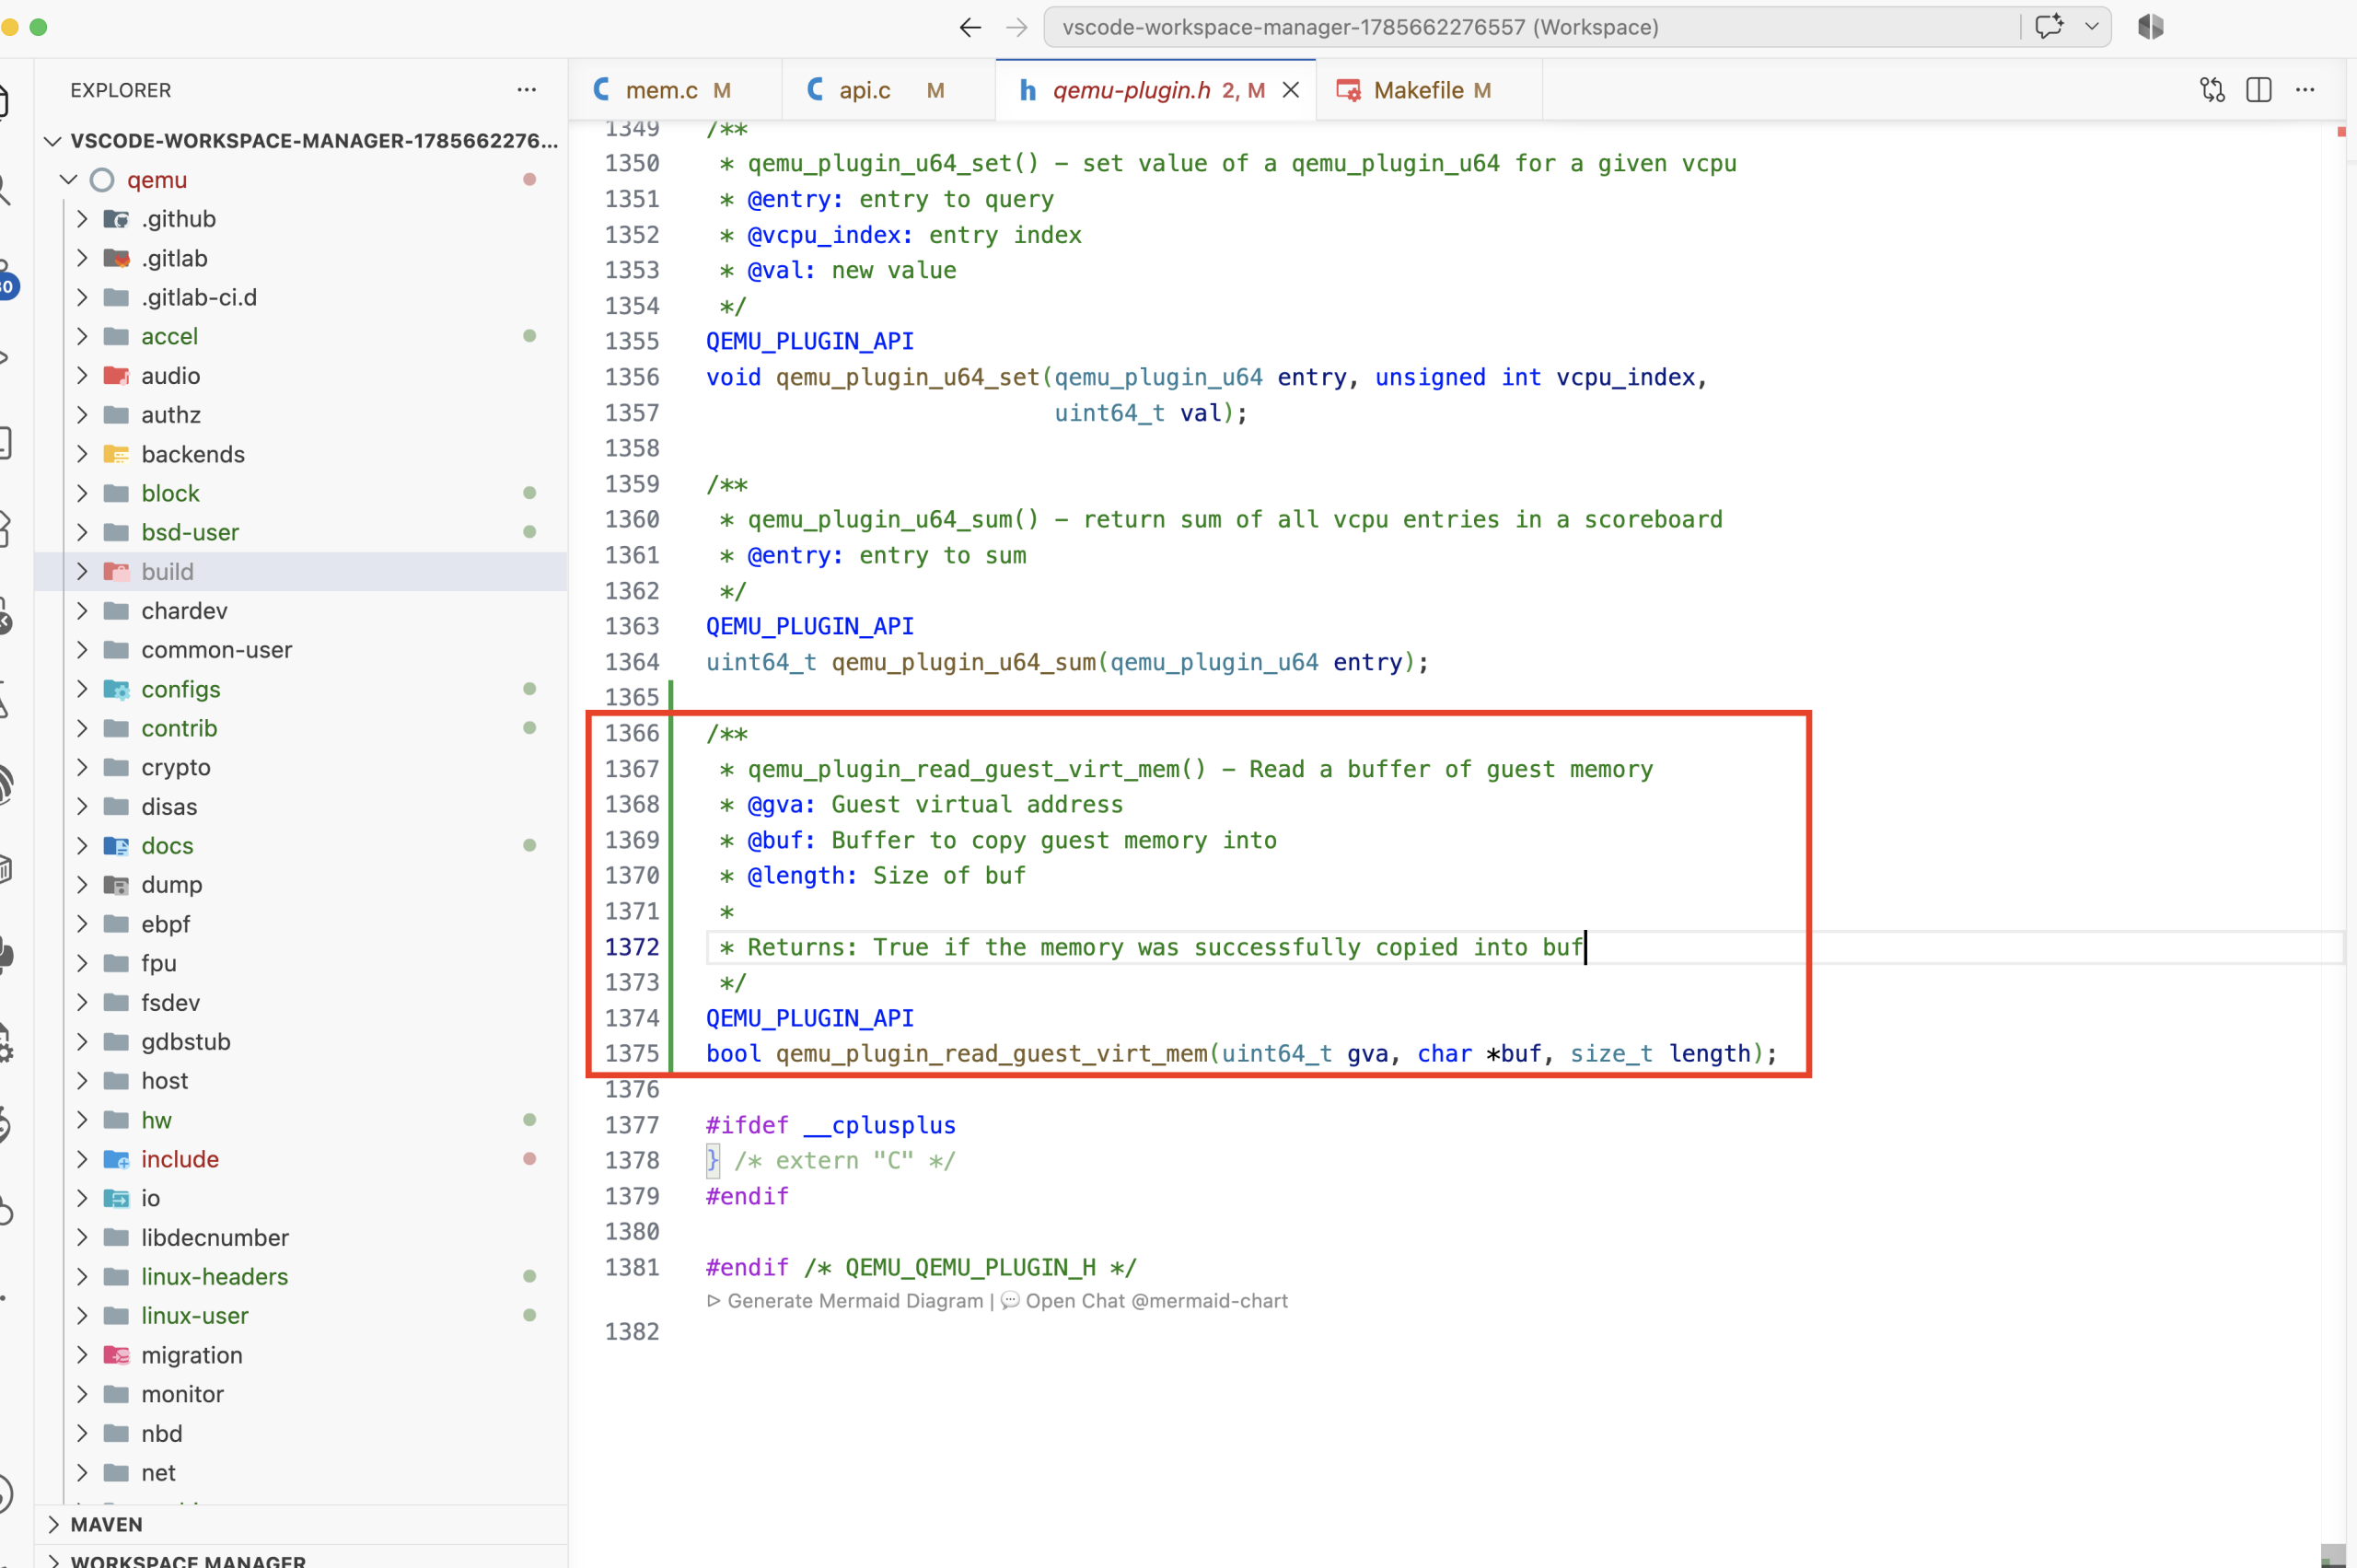Click Open Chat @mermaid-chart code lens

click(1145, 1301)
